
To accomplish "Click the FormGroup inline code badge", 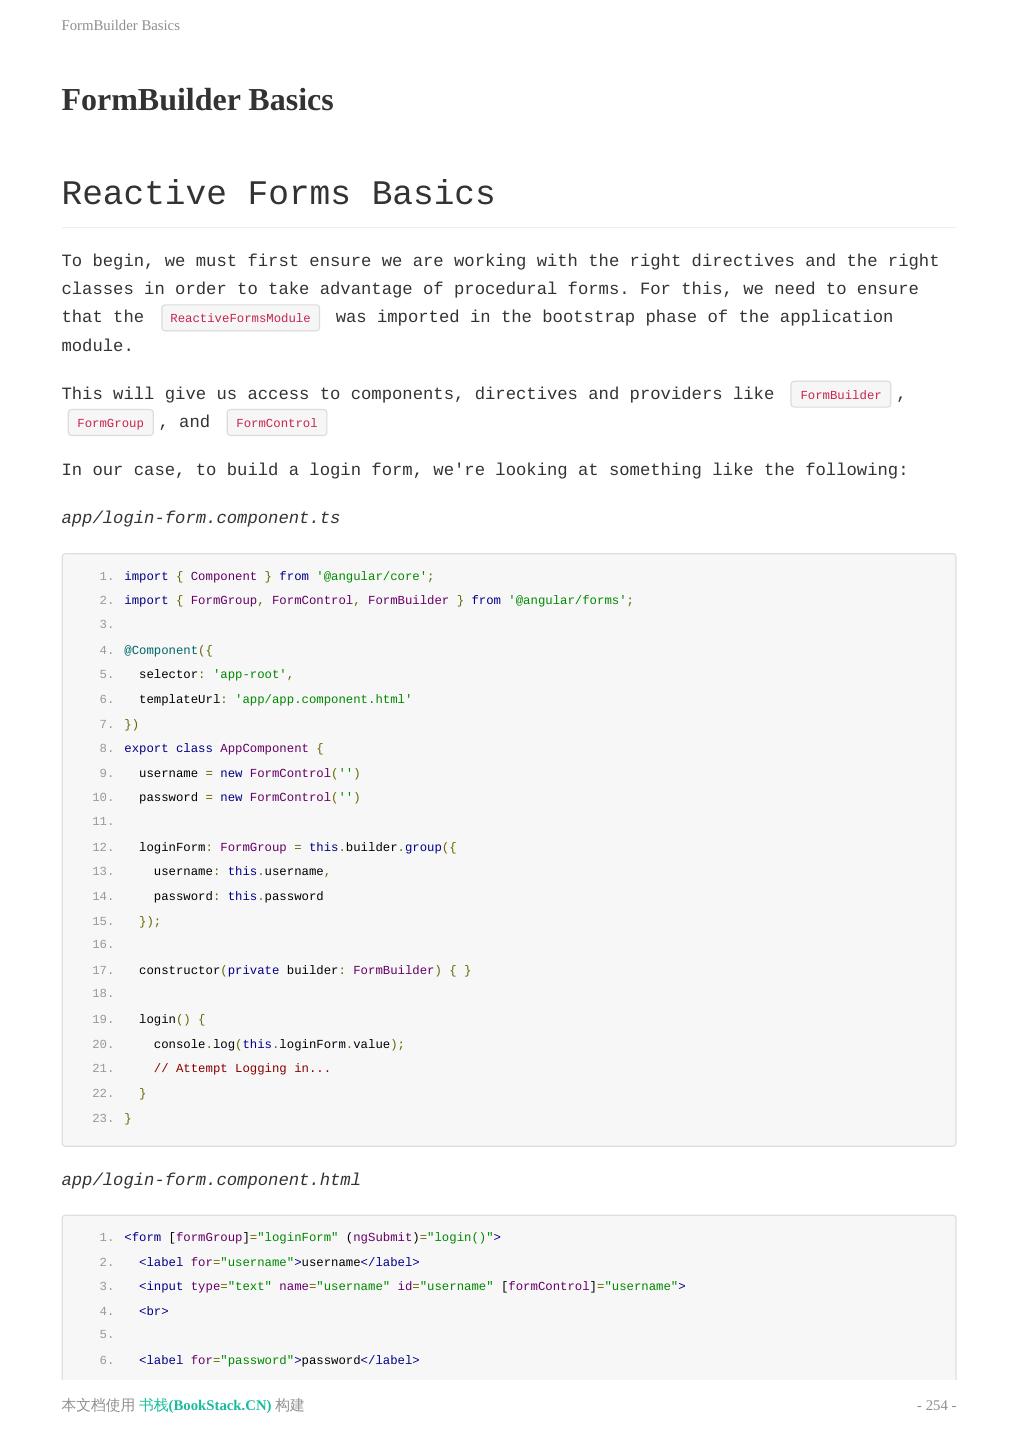I will [110, 423].
